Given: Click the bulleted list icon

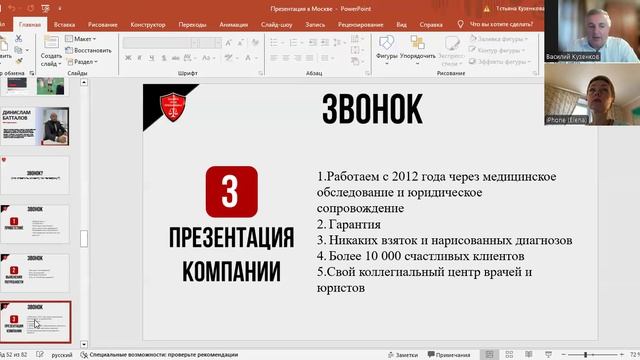Looking at the screenshot, I should pyautogui.click(x=274, y=42).
